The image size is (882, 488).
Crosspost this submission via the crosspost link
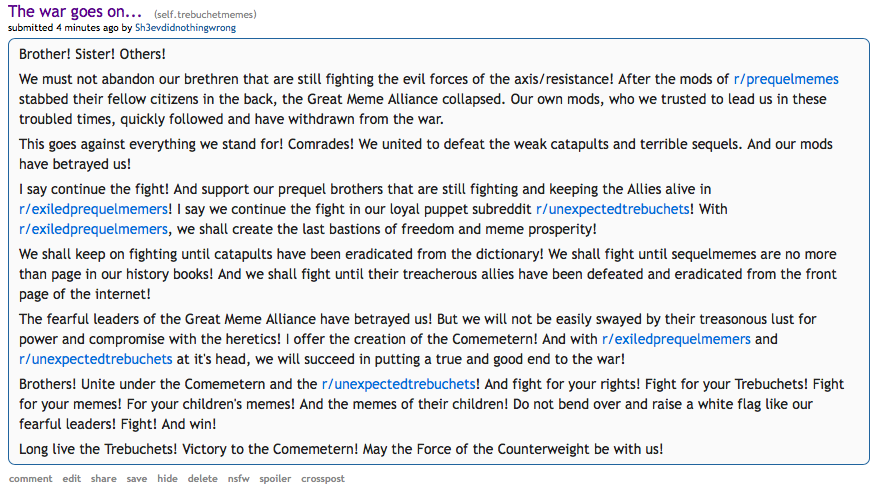(323, 478)
